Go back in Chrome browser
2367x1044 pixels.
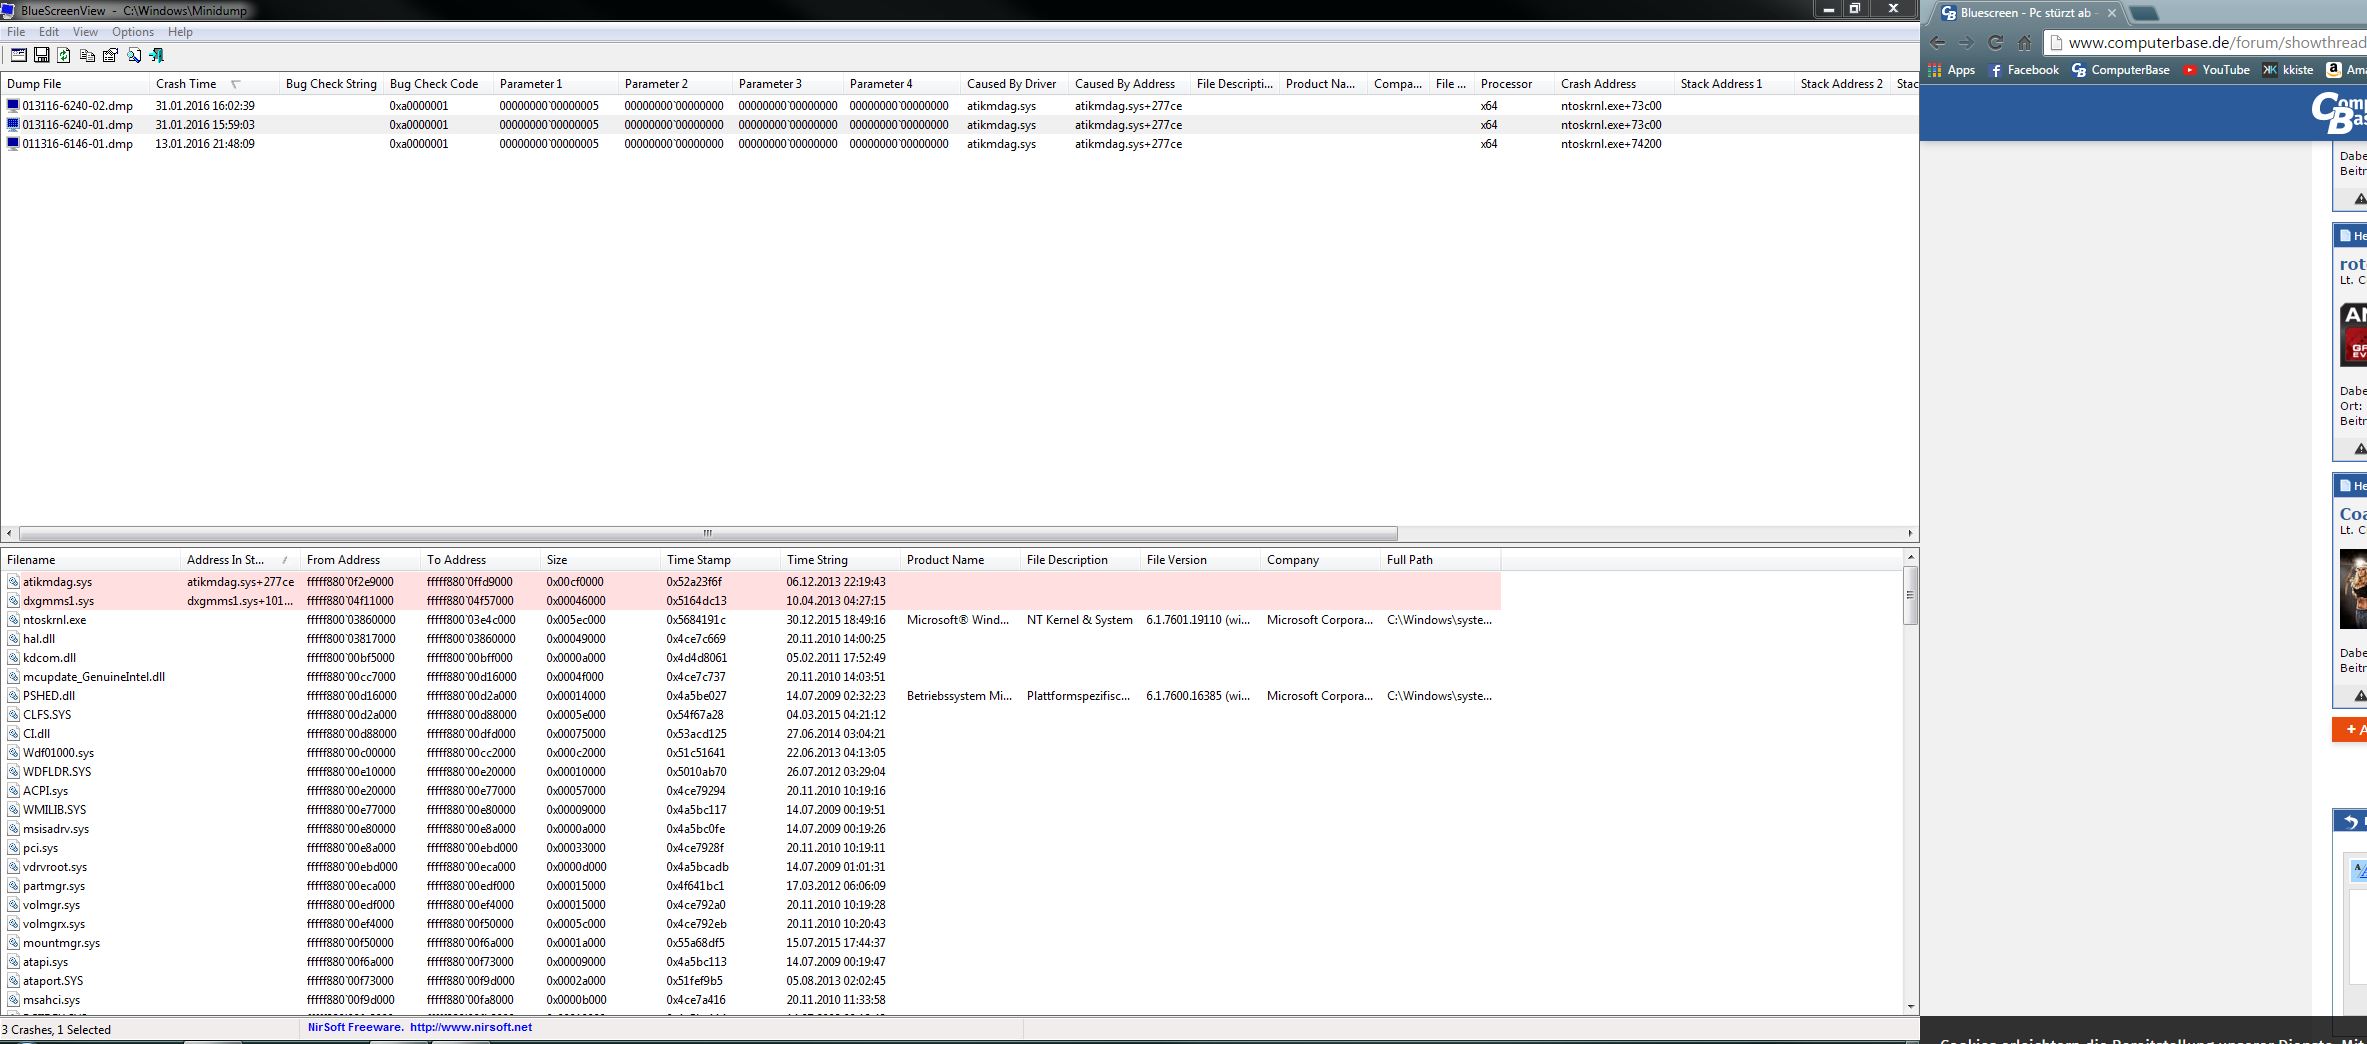[x=1938, y=43]
